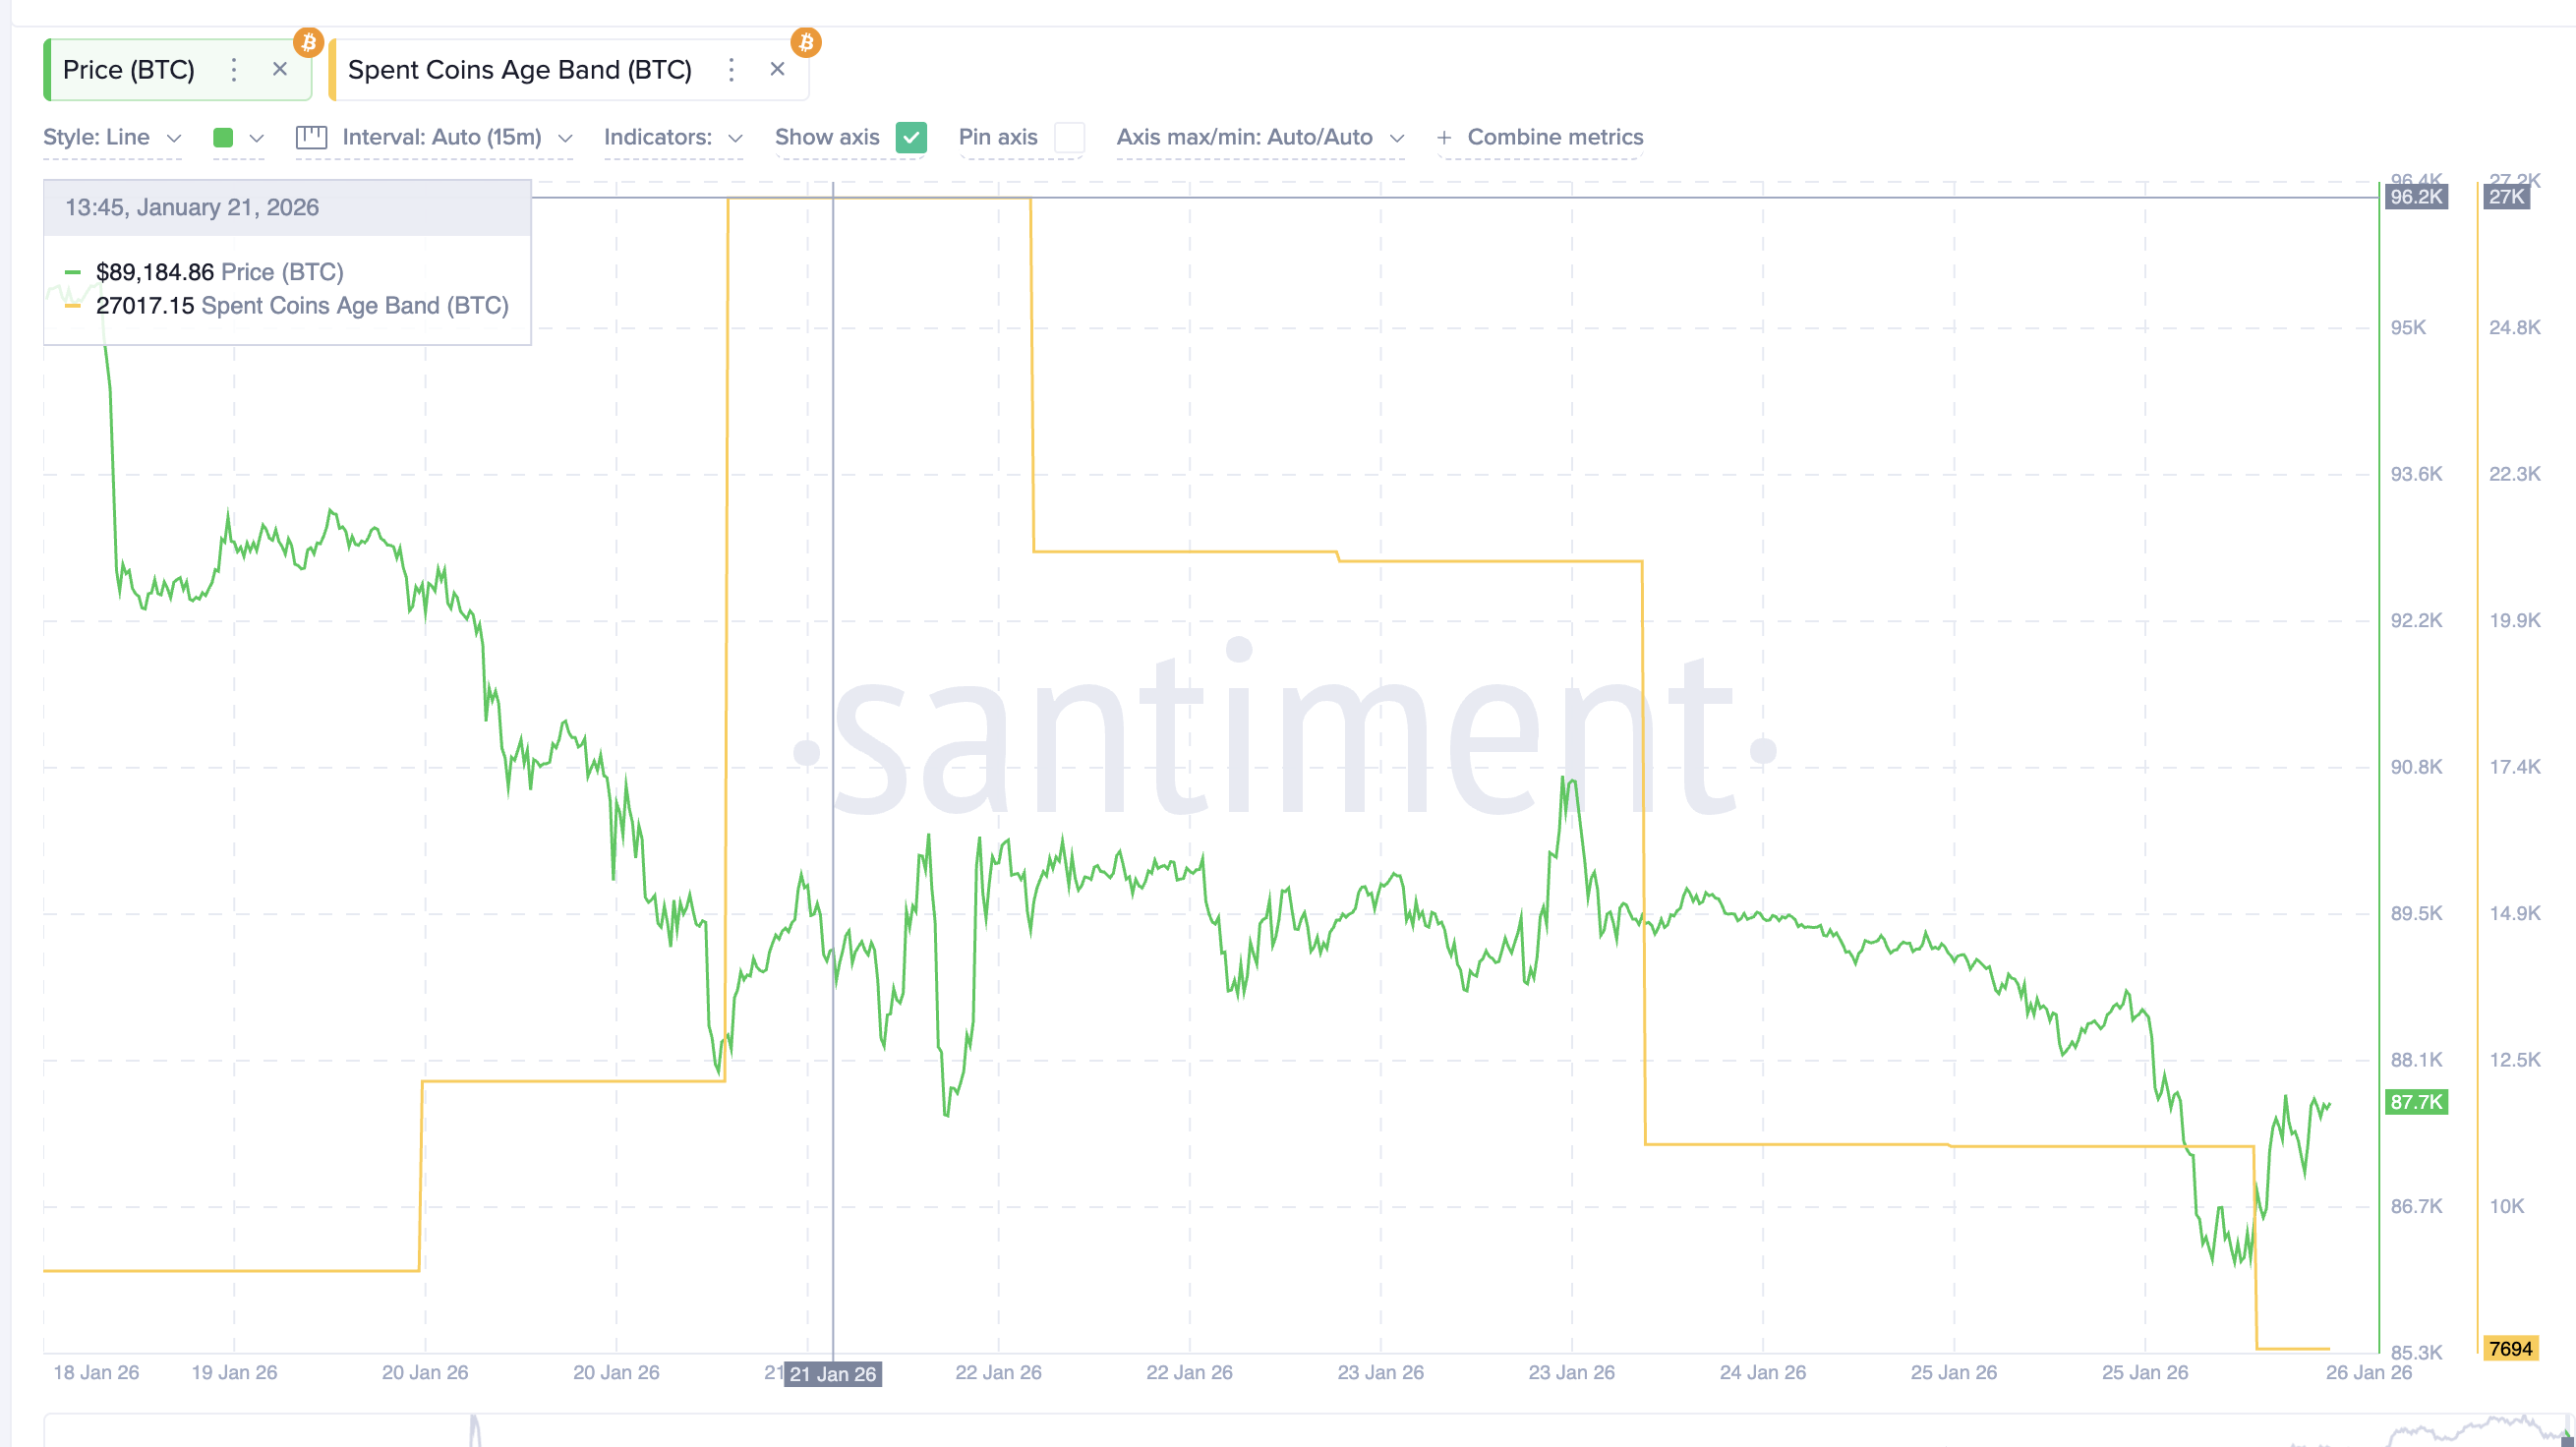Click the chart columns icon beside Interval
Screen dimensions: 2576x1447
(311, 137)
